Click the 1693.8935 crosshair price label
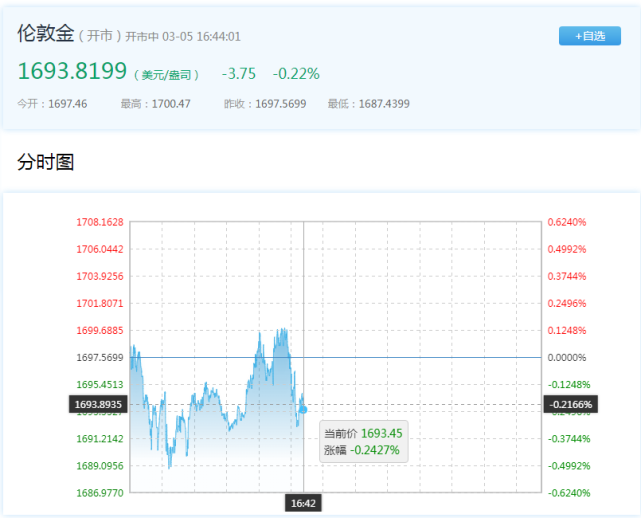The height and width of the screenshot is (518, 641). pyautogui.click(x=98, y=404)
